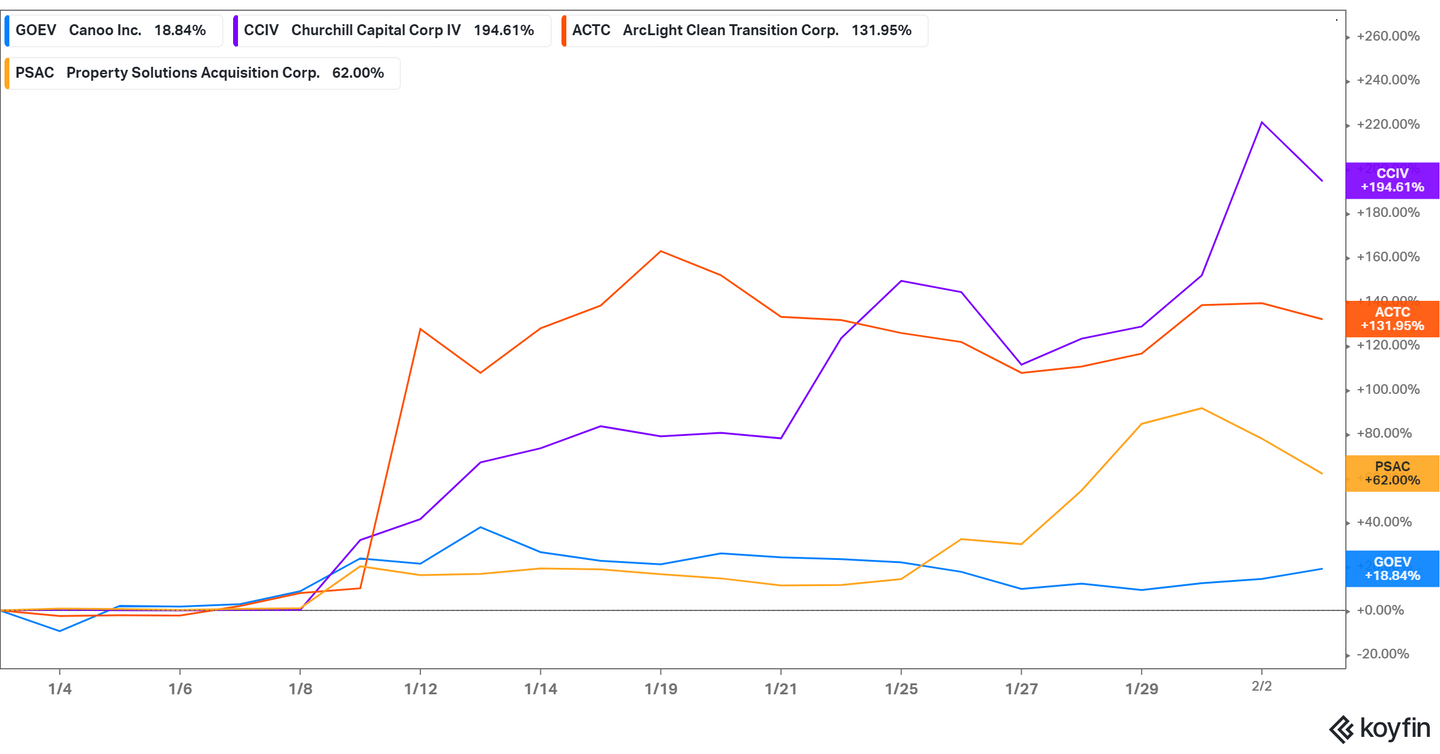Click the +0.00% baseline axis label
1440x754 pixels.
pyautogui.click(x=1384, y=610)
